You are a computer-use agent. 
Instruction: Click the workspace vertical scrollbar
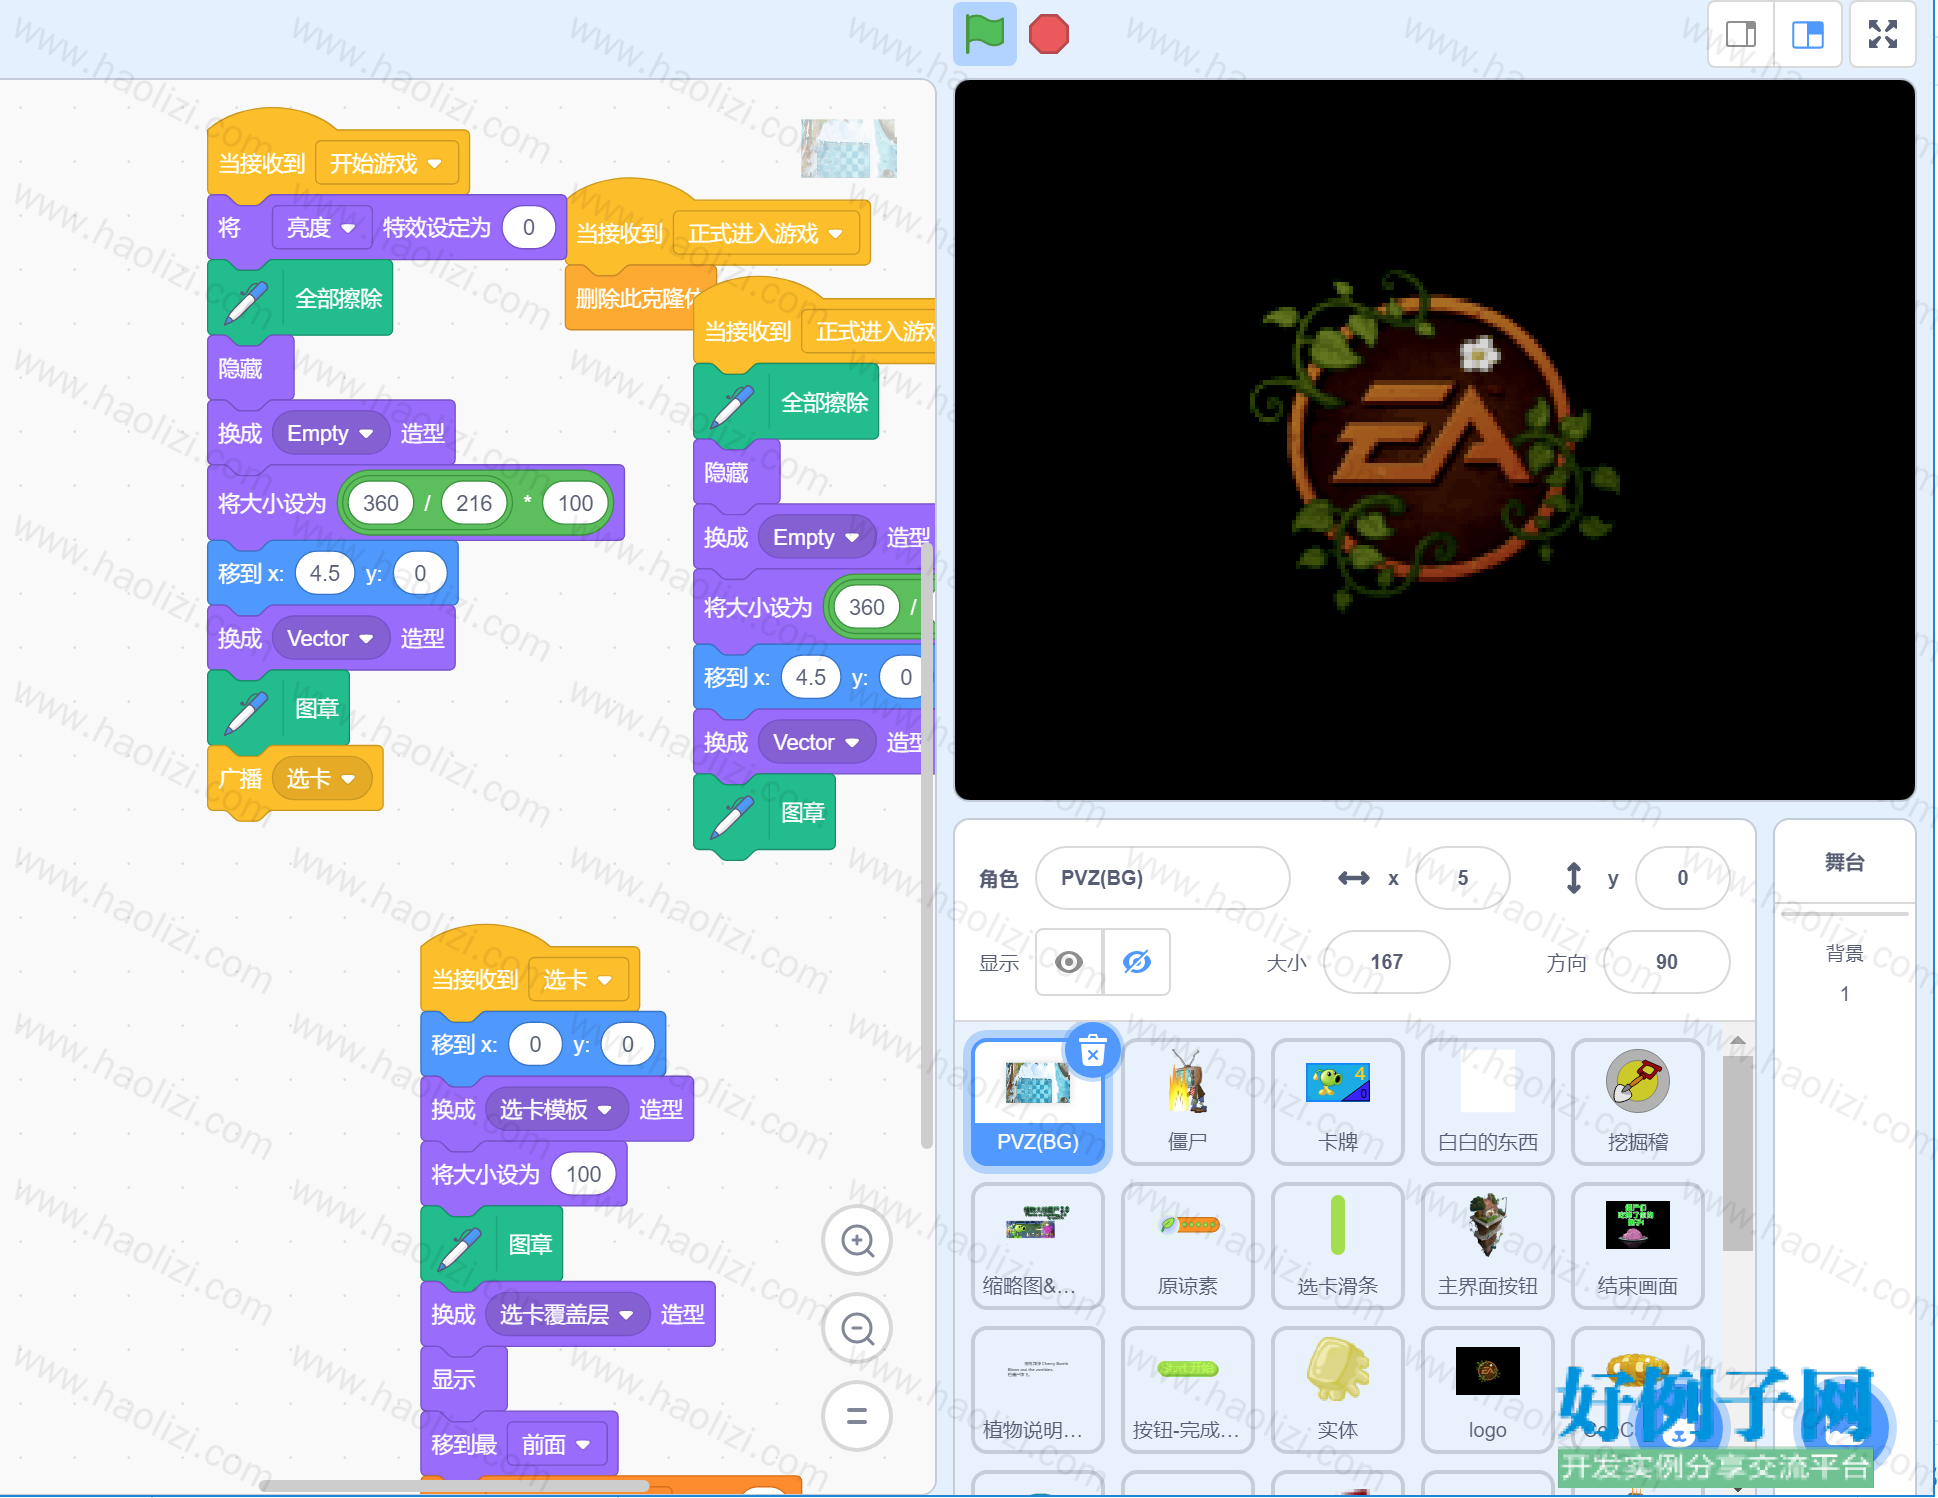(926, 845)
